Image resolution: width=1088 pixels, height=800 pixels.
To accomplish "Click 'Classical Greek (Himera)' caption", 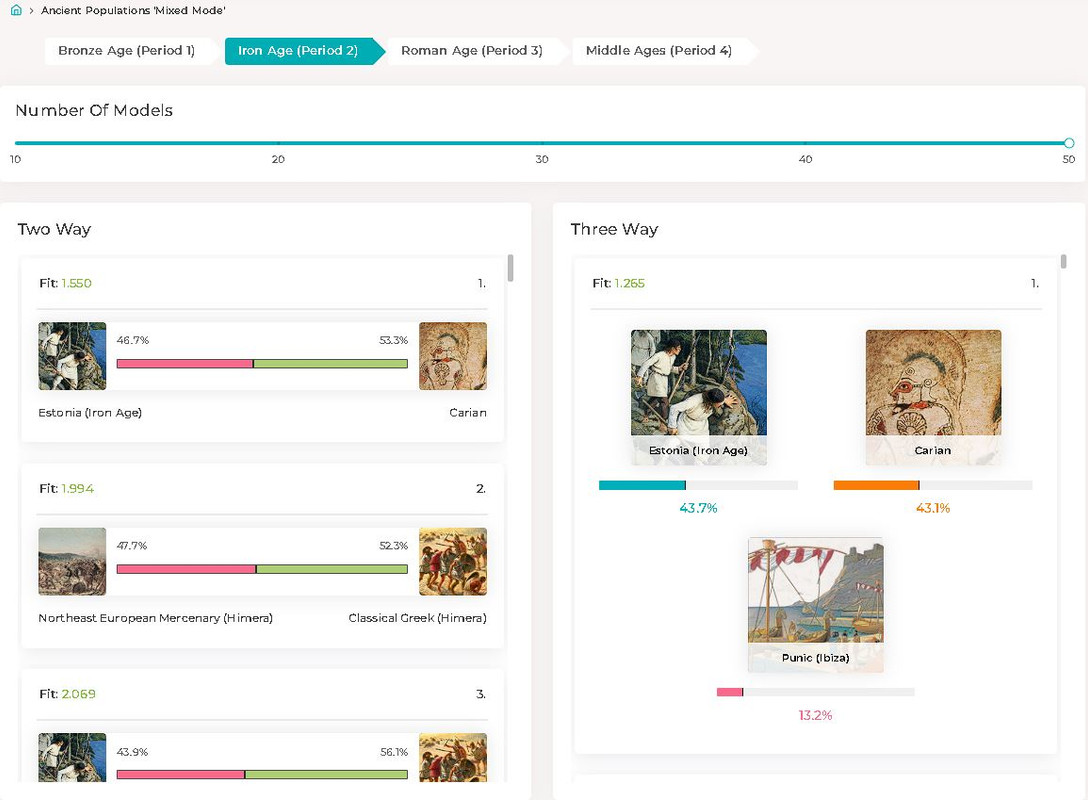I will pyautogui.click(x=417, y=618).
